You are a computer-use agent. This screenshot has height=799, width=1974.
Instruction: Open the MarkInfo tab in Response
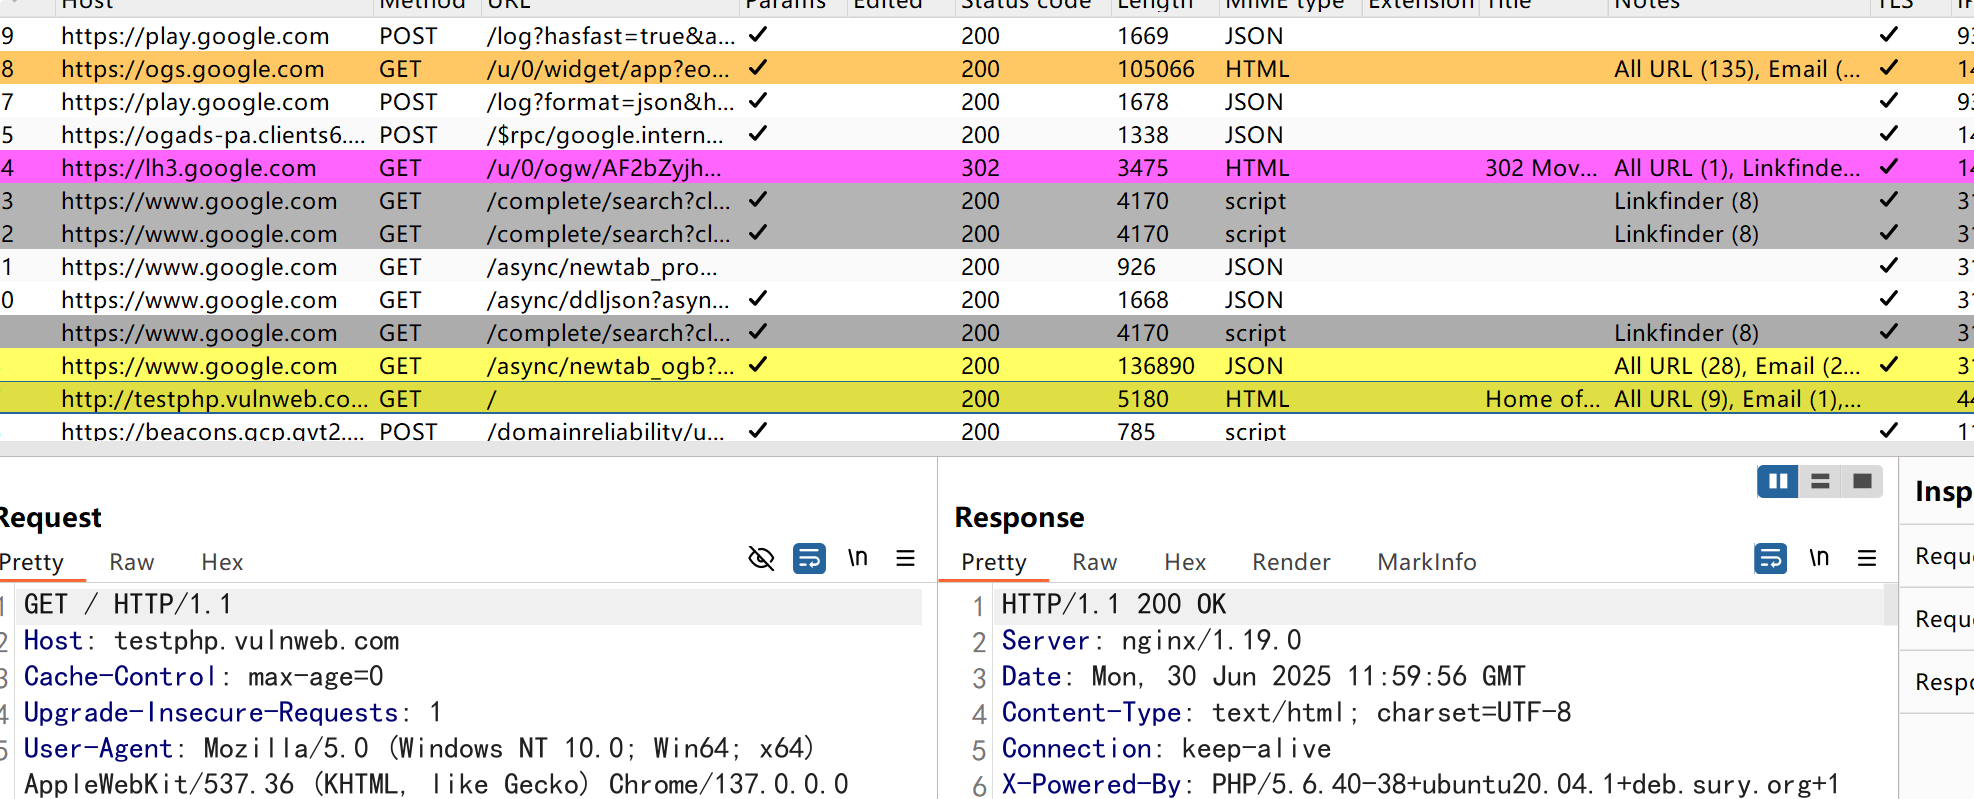pyautogui.click(x=1426, y=562)
